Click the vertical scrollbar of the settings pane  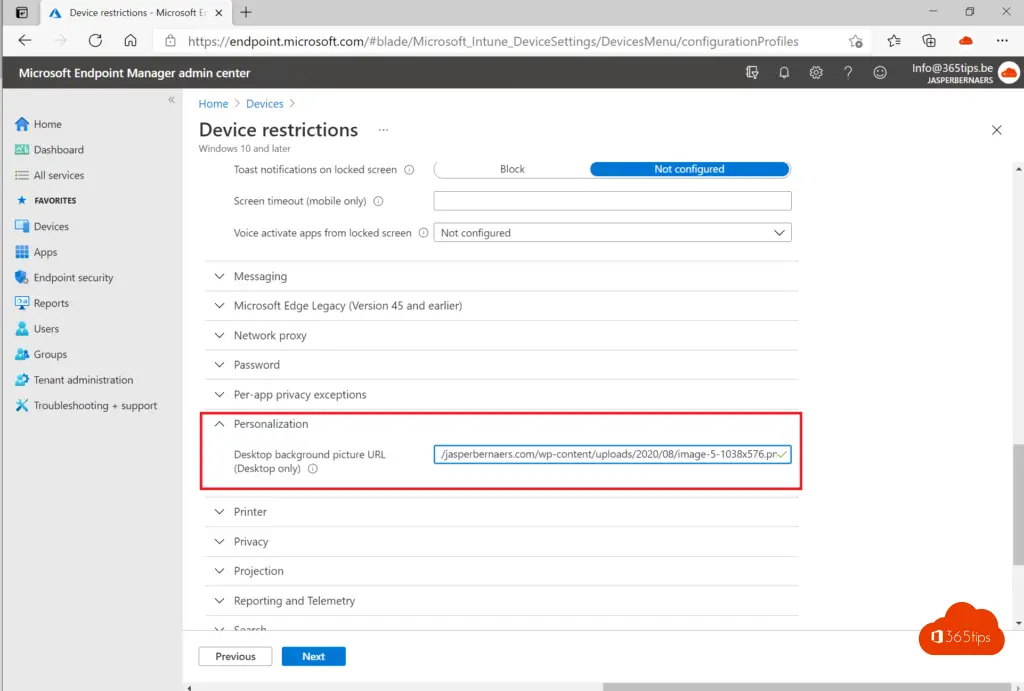[x=1018, y=505]
